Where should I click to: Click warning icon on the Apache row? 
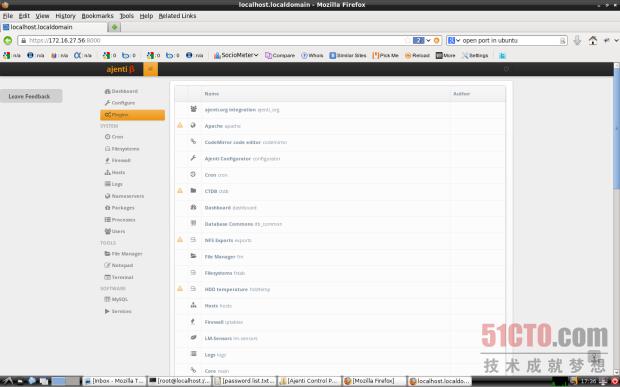[180, 125]
